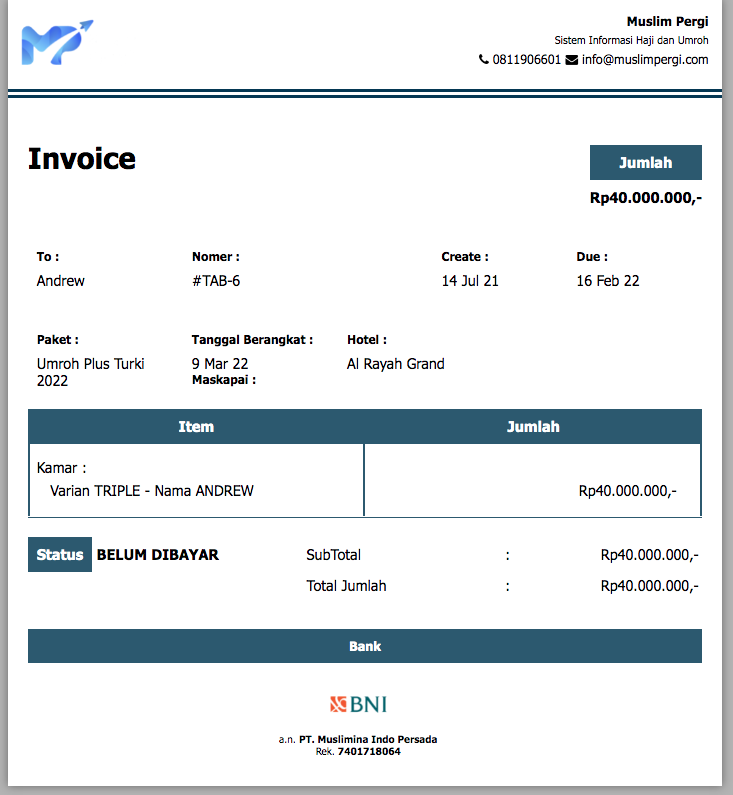Click the Jumlah table column header
The height and width of the screenshot is (795, 733).
[x=532, y=427]
